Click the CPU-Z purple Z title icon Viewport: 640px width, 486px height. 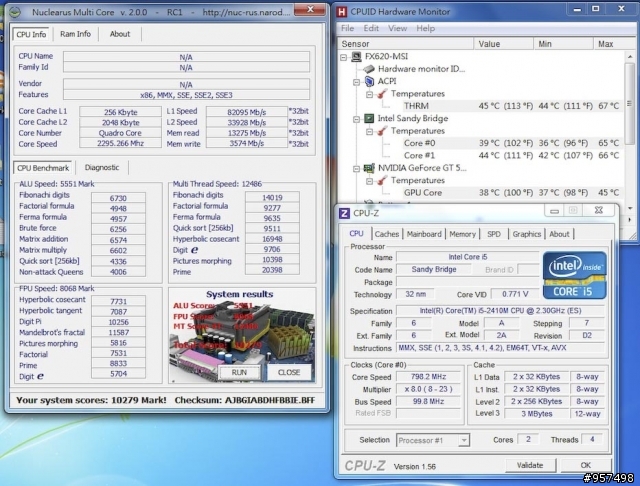pos(344,213)
